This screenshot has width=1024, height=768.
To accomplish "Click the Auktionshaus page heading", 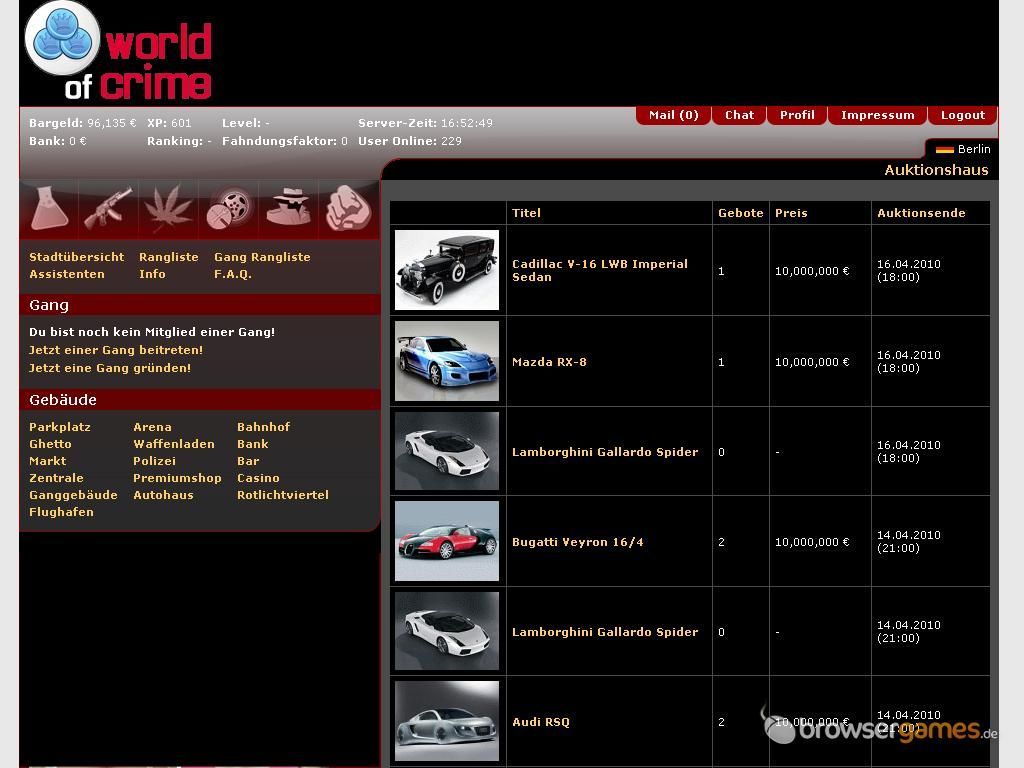I will [x=936, y=170].
